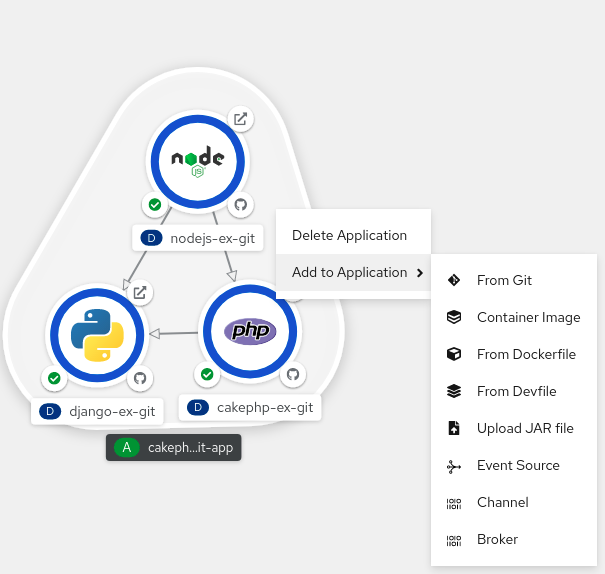Click the cakeph...it-app application label
Image resolution: width=605 pixels, height=574 pixels.
click(174, 447)
